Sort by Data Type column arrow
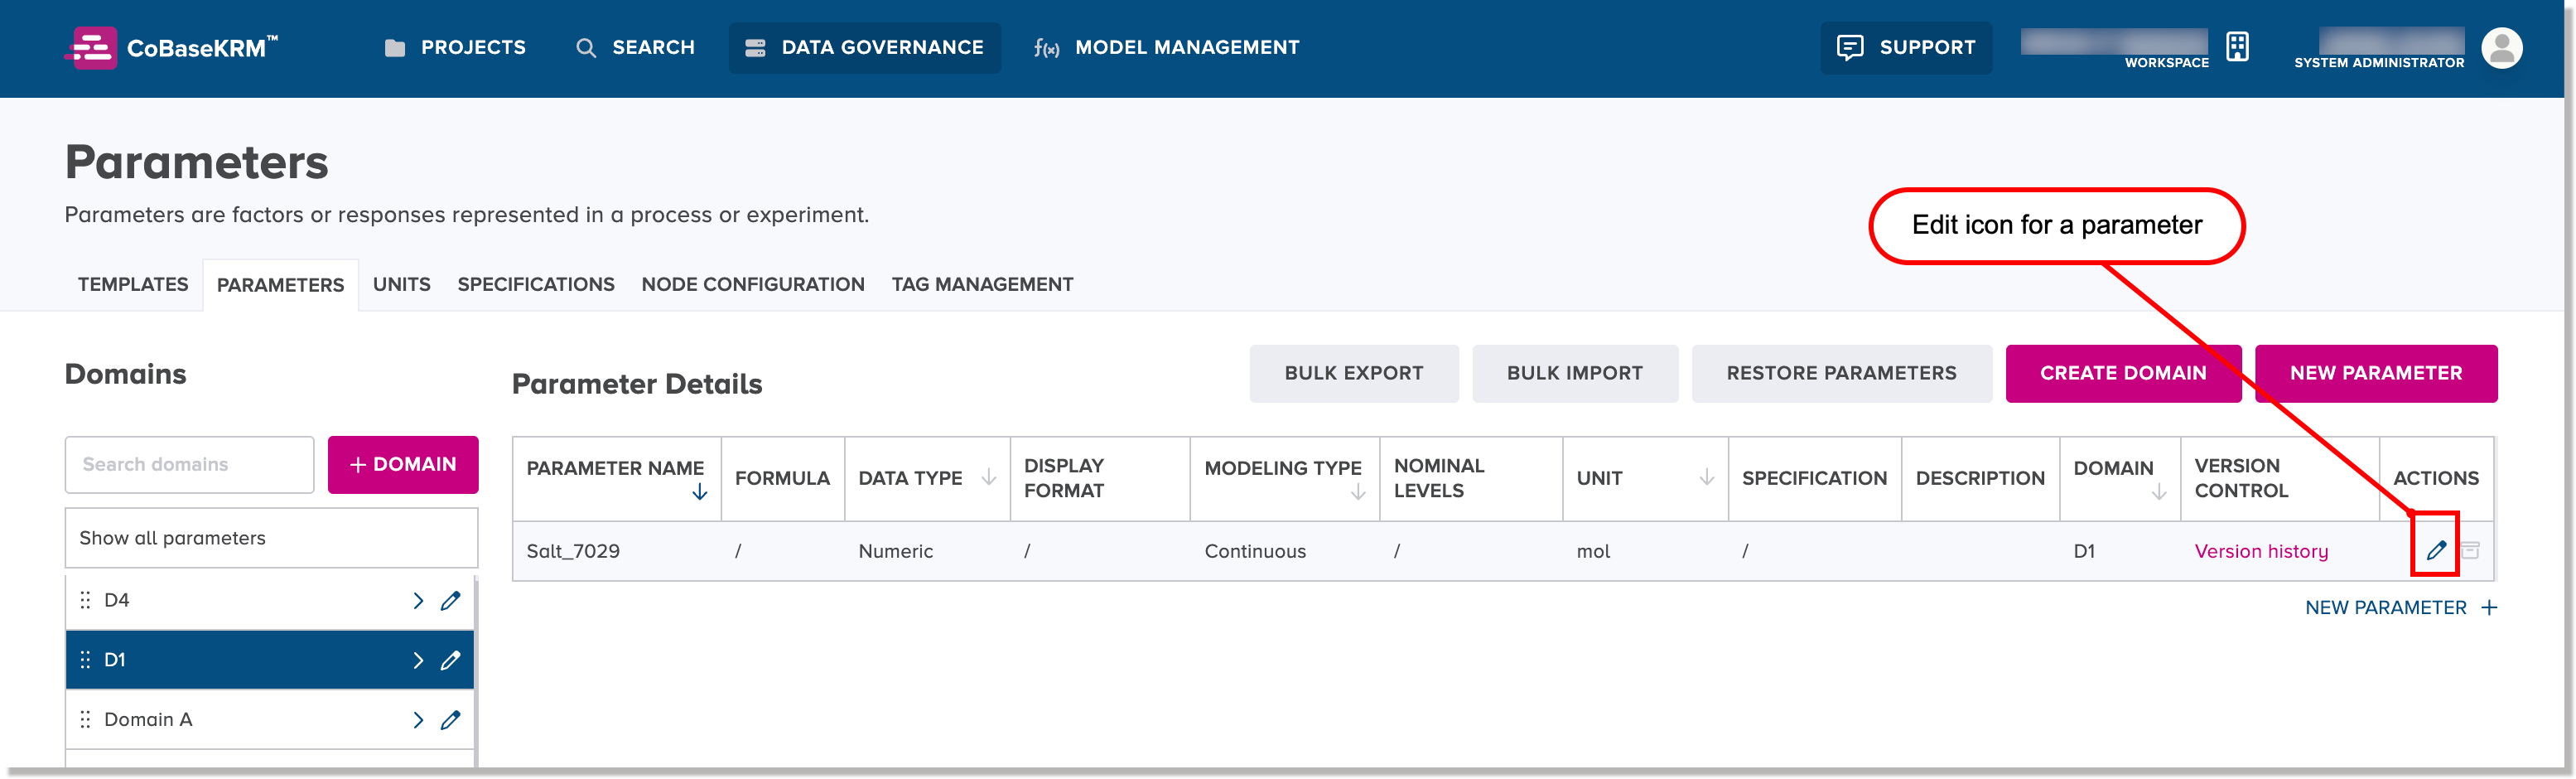Screen dimensions: 2576x779 coord(988,478)
